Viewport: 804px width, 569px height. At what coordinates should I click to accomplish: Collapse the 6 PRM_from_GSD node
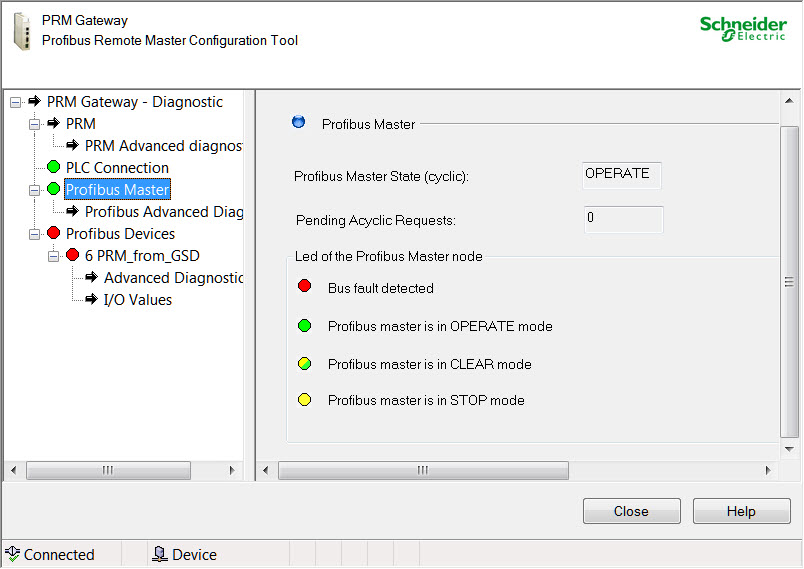click(53, 256)
